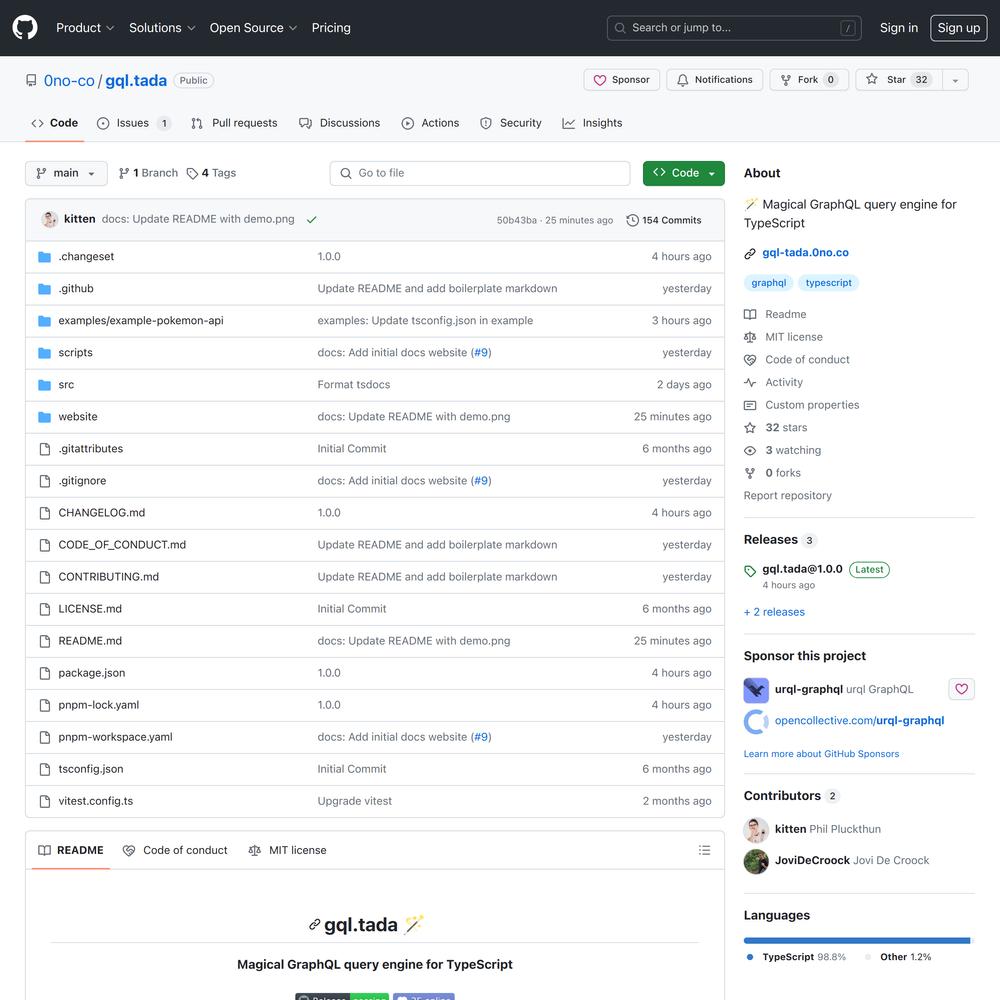Open package.json file

(92, 673)
